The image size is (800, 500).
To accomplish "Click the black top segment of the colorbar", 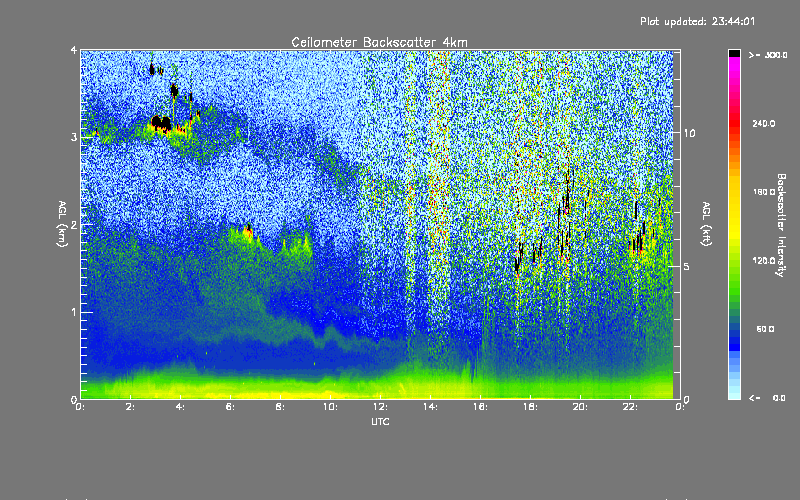I will (734, 53).
